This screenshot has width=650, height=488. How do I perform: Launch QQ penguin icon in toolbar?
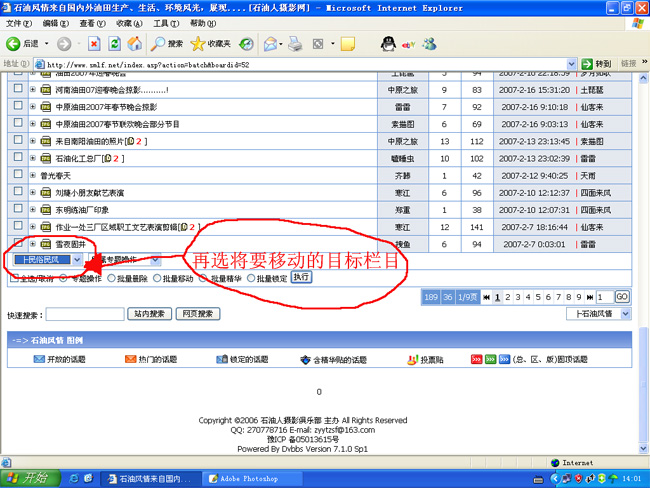388,44
